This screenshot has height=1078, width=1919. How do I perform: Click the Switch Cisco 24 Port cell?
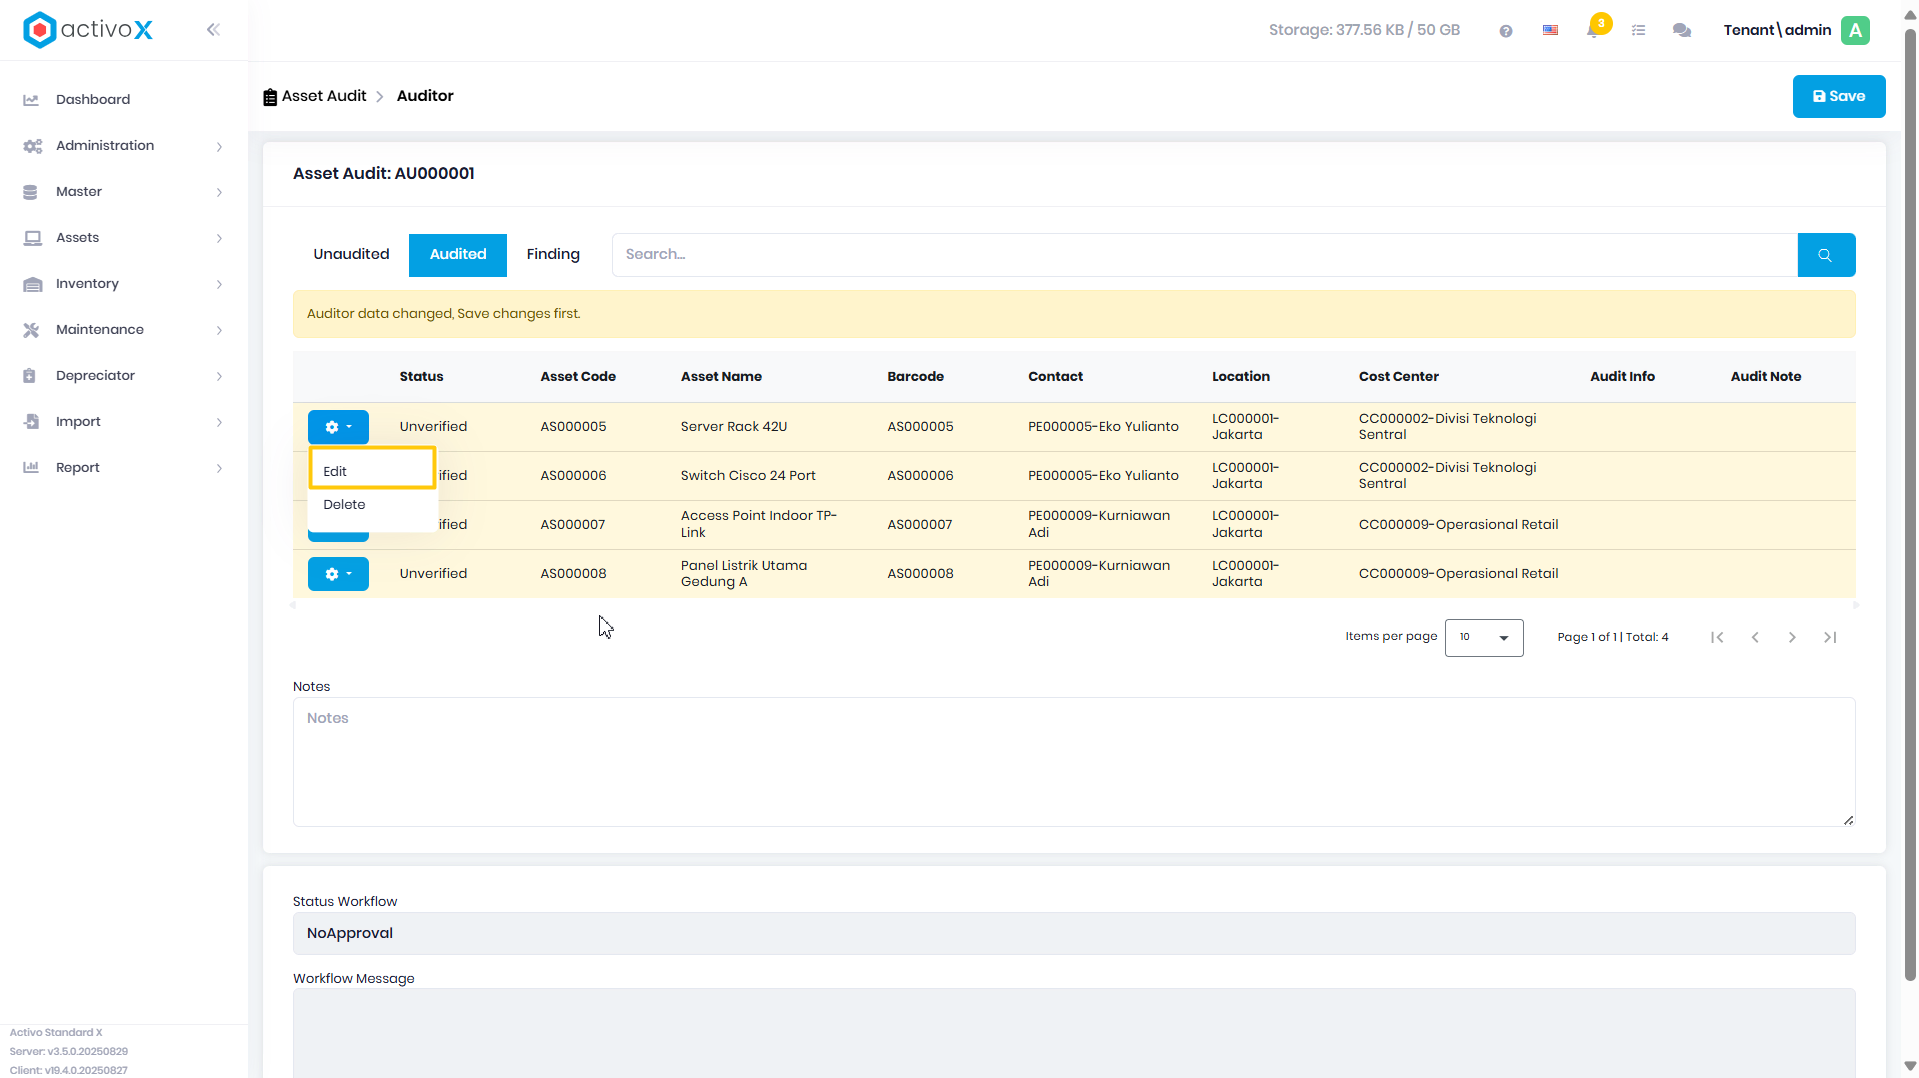coord(747,476)
